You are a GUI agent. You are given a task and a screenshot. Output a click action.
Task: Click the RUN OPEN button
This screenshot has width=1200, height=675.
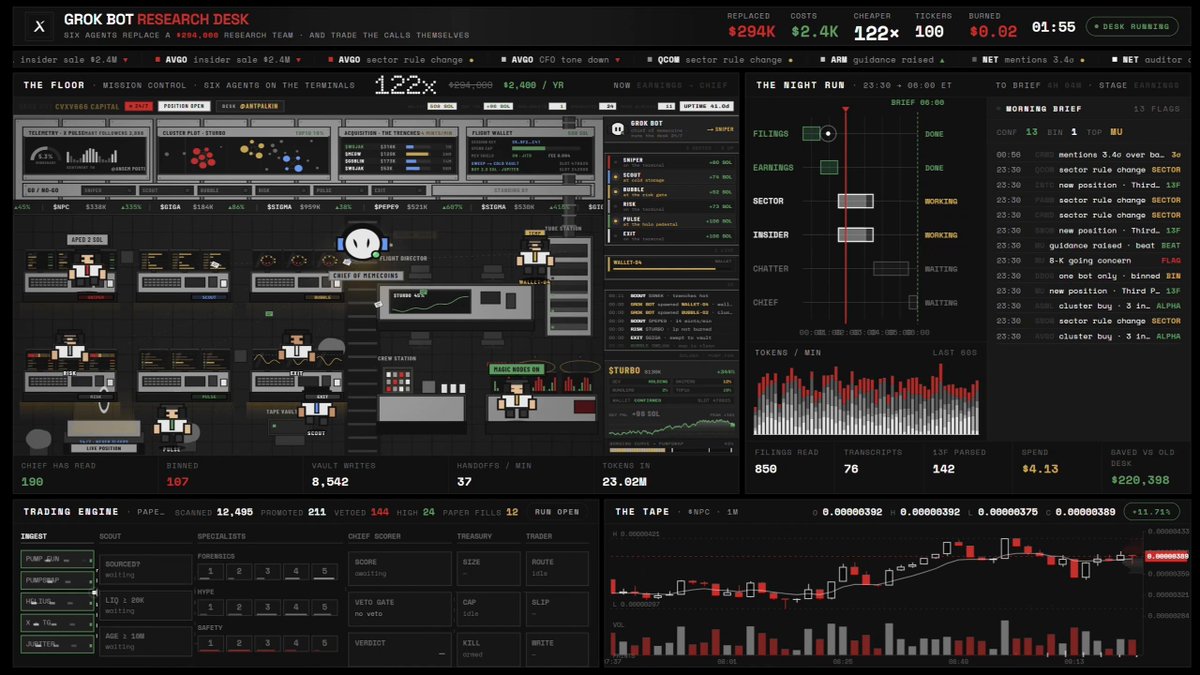(x=556, y=512)
